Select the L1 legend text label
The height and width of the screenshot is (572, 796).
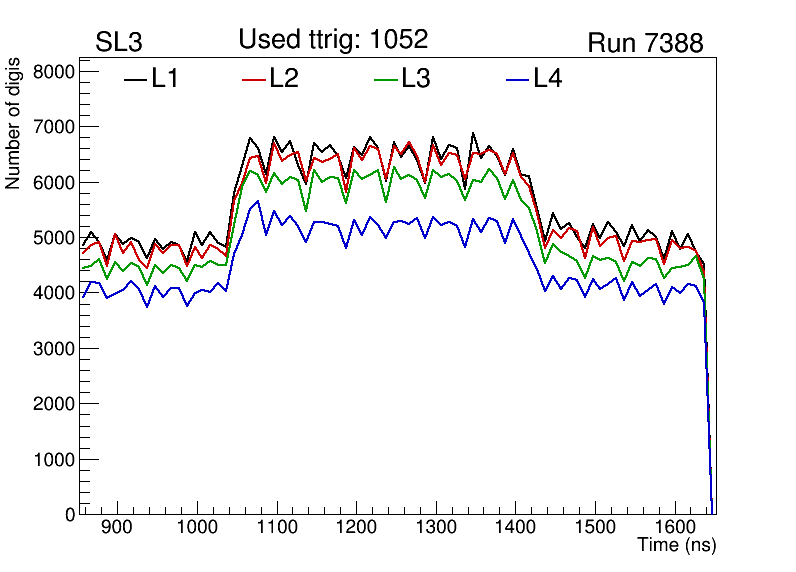(165, 79)
